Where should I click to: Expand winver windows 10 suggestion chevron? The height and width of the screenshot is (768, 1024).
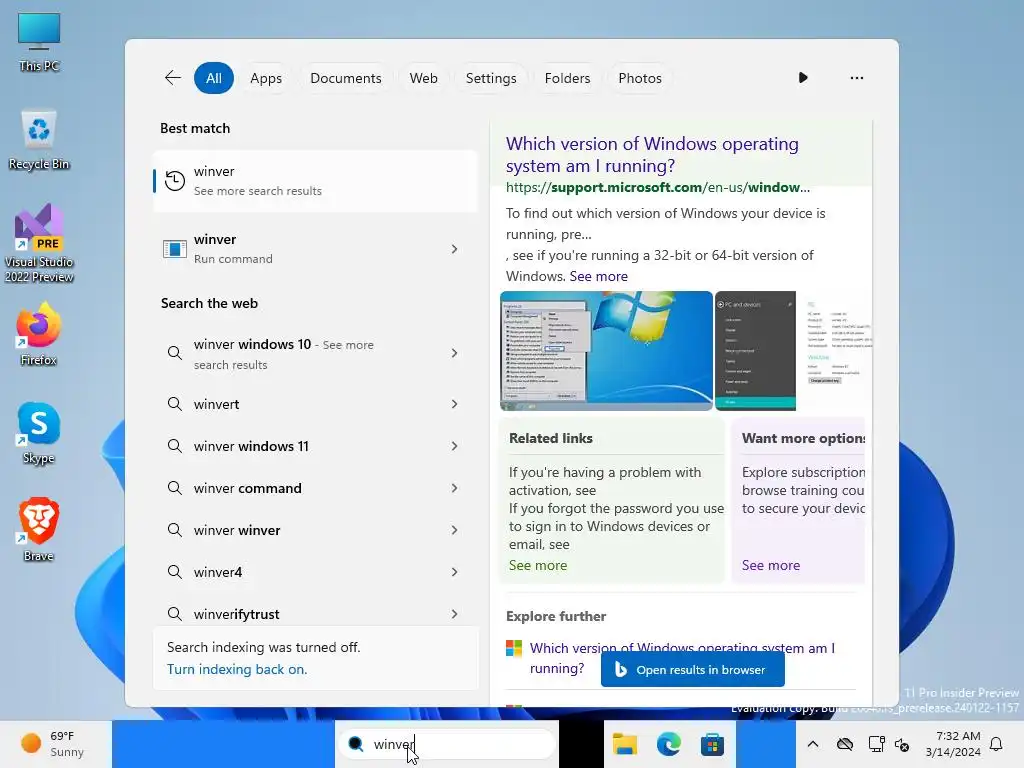coord(454,353)
